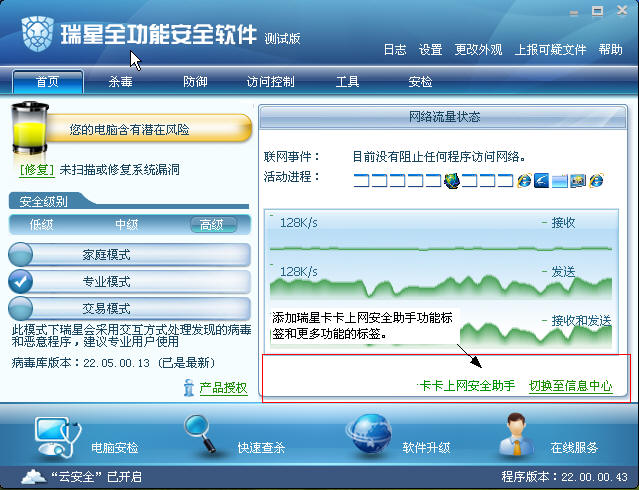Click the 接收和发送 graph label
Image resolution: width=639 pixels, height=490 pixels.
point(581,321)
